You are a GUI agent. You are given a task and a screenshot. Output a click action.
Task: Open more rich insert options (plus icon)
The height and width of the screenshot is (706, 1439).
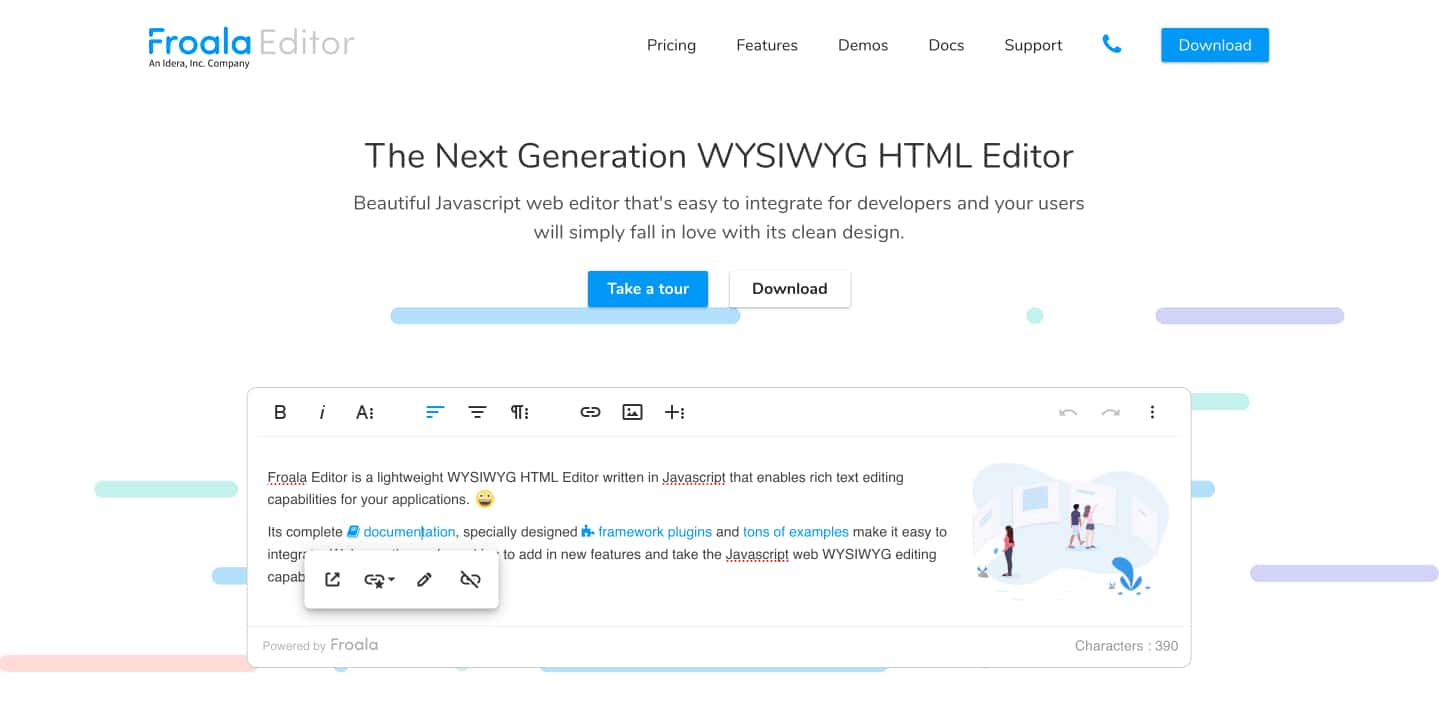pyautogui.click(x=675, y=412)
